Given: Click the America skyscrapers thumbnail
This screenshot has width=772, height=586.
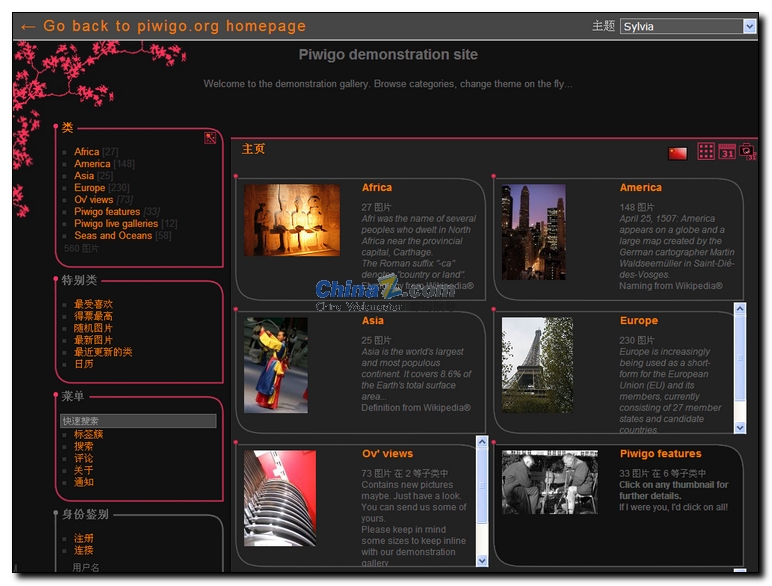Looking at the screenshot, I should 534,232.
